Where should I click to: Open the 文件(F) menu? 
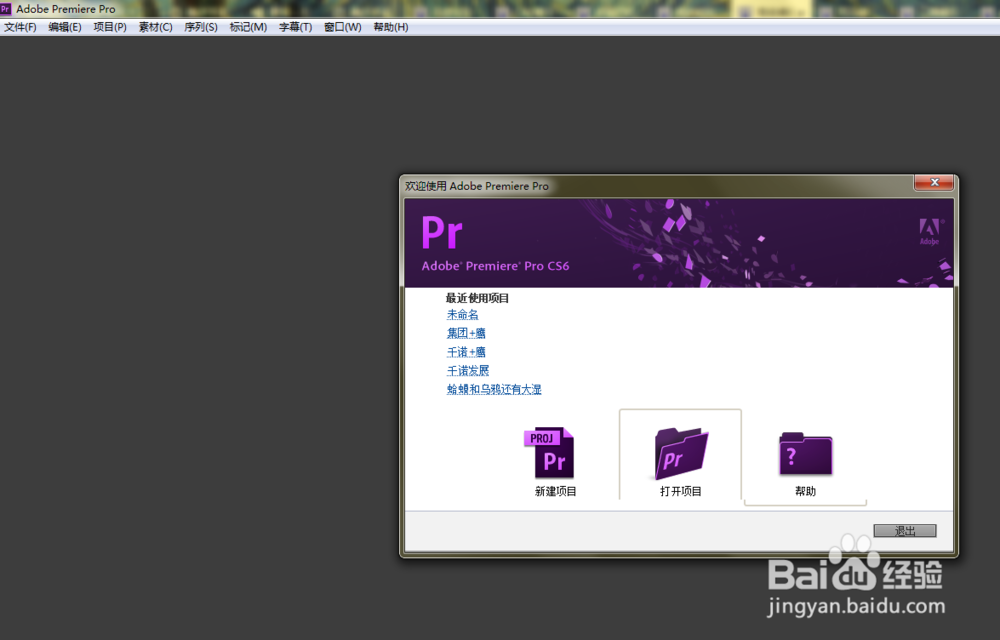pyautogui.click(x=20, y=27)
